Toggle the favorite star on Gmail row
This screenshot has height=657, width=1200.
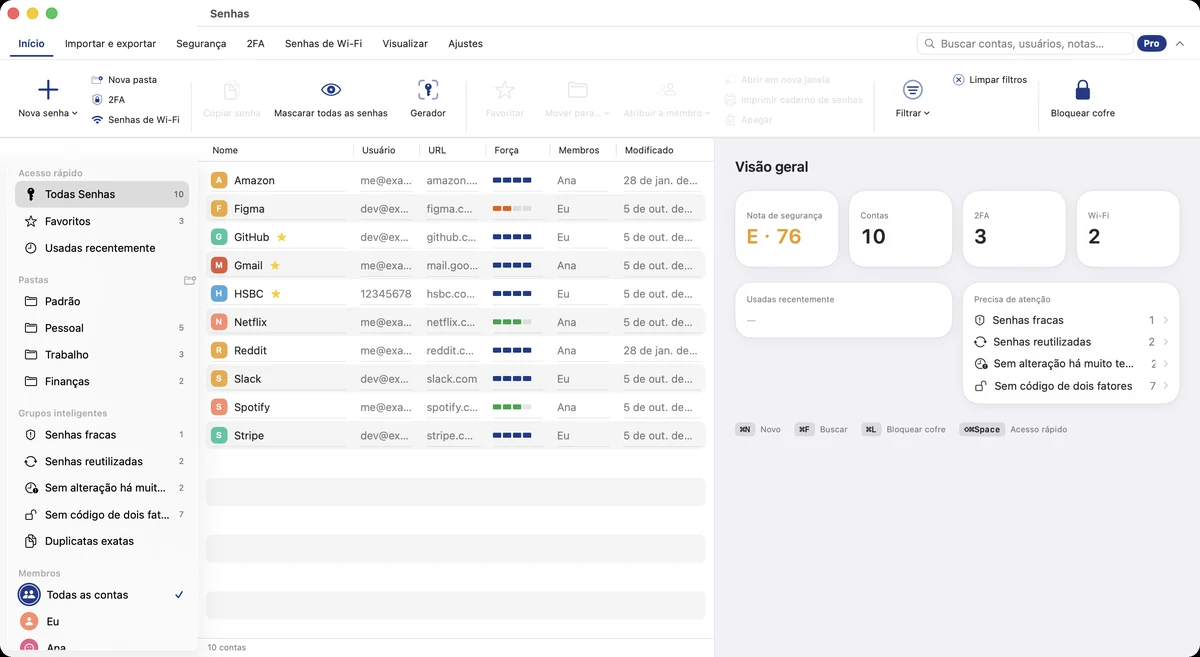[x=275, y=265]
